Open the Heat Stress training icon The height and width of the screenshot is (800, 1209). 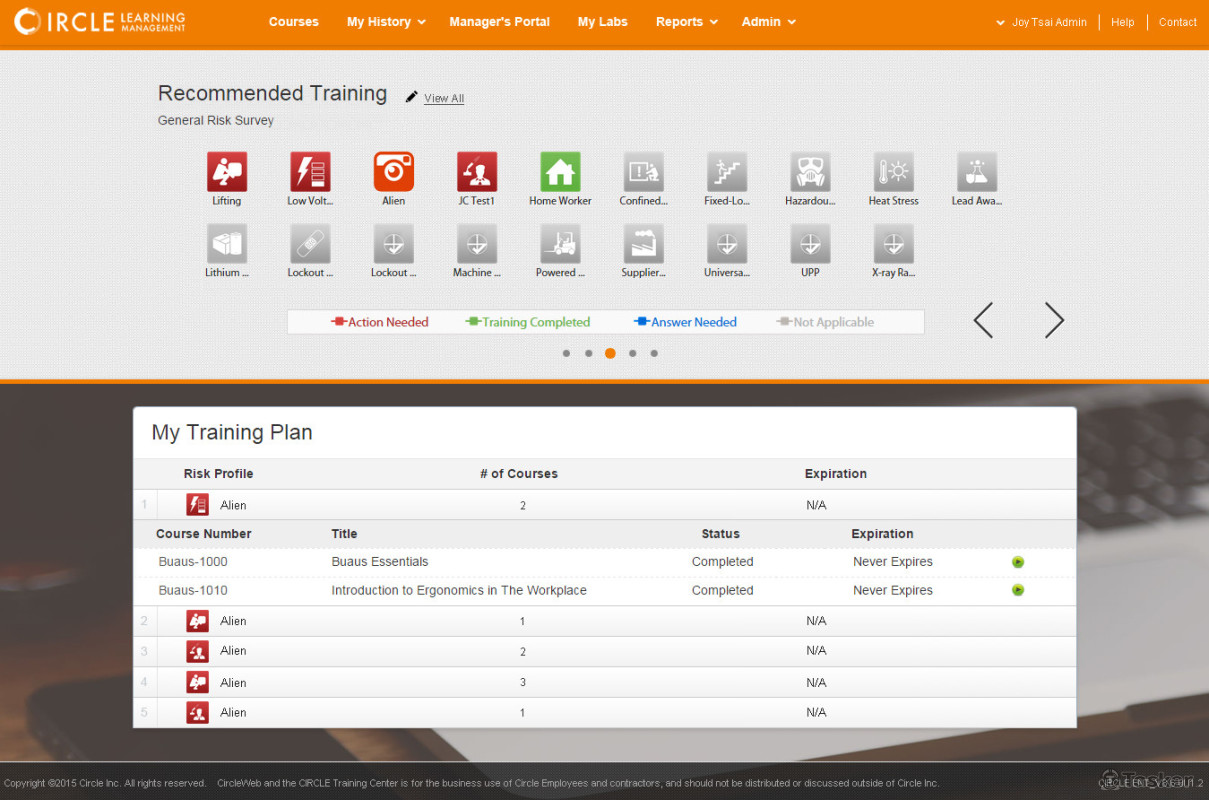pos(893,172)
